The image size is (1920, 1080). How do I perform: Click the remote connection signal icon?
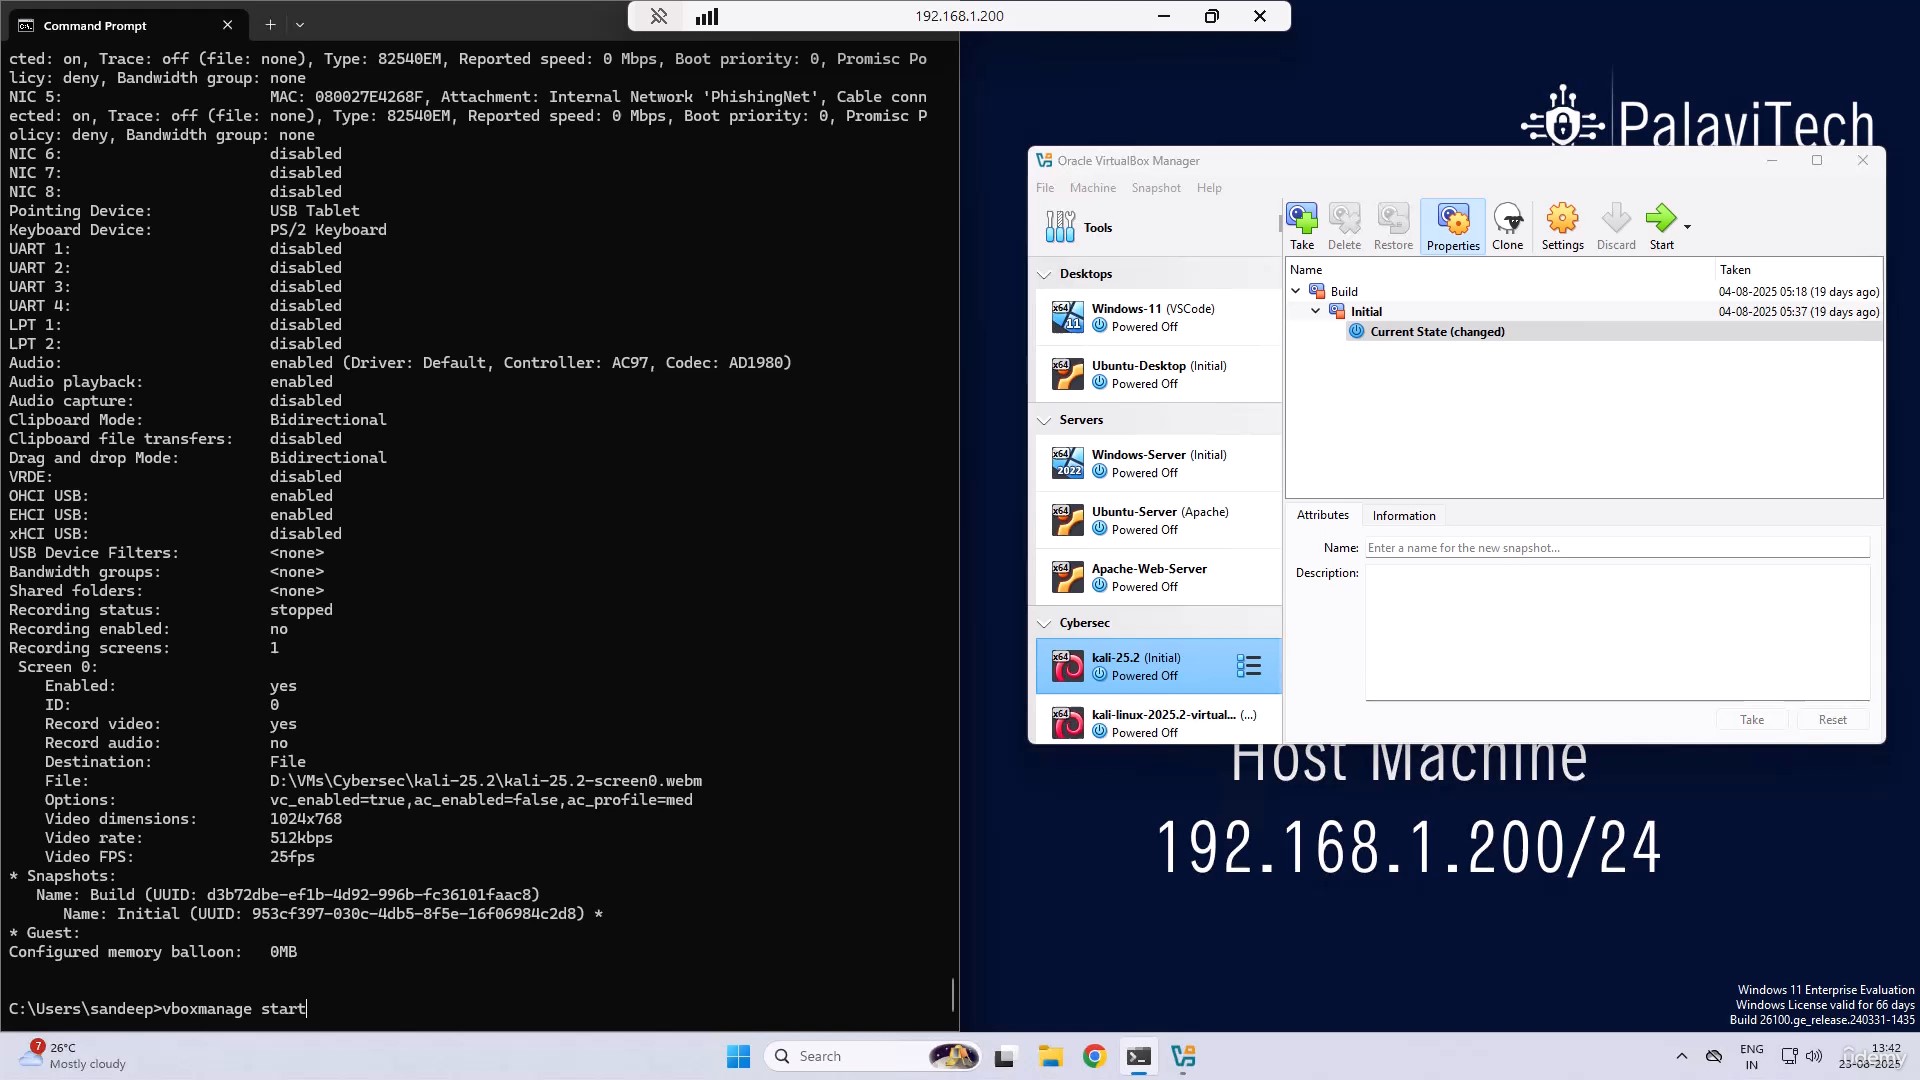pos(707,16)
